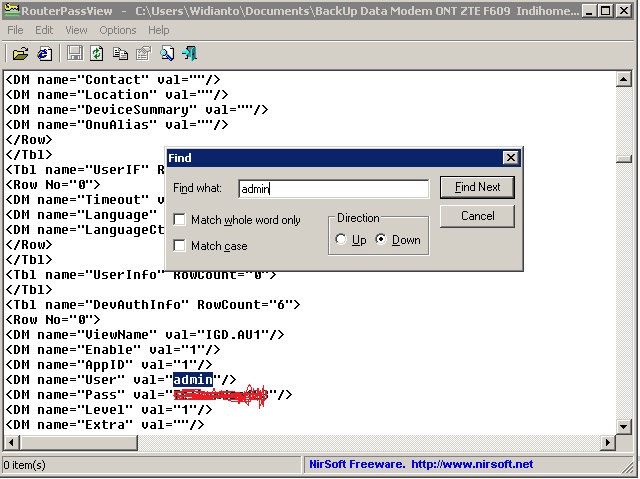
Task: Click the highlighted admin text
Action: 193,379
